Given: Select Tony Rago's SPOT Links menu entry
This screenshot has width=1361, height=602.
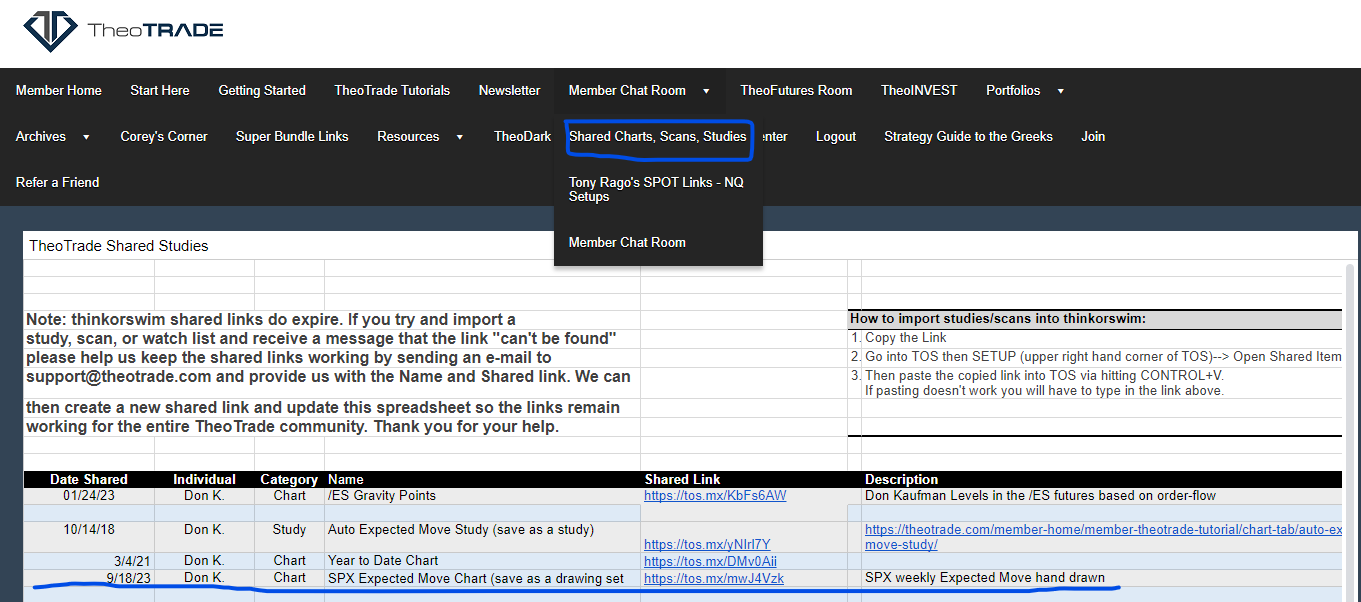Looking at the screenshot, I should [656, 189].
